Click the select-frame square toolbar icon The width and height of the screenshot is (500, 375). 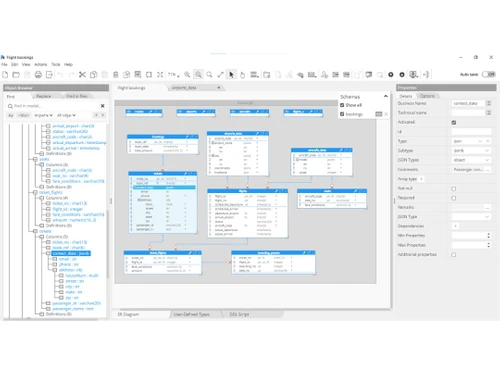[x=149, y=75]
